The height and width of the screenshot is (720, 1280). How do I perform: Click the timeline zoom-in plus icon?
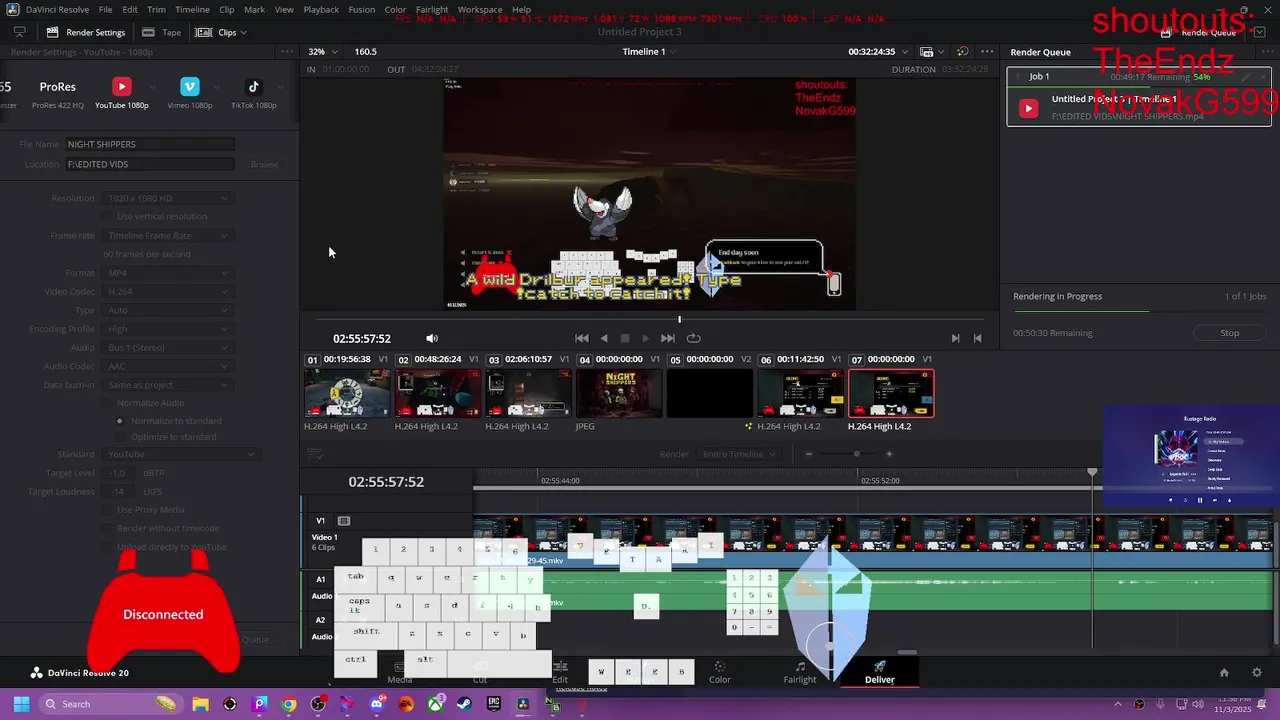point(889,454)
